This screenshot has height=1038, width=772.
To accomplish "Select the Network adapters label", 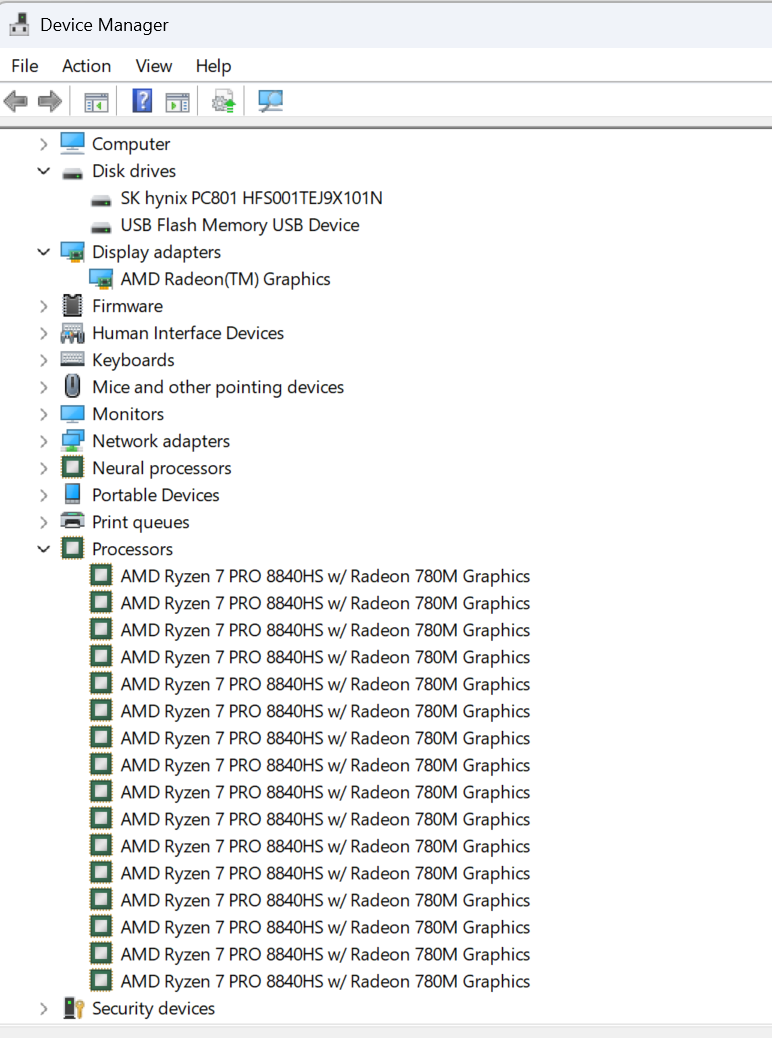I will coord(161,441).
